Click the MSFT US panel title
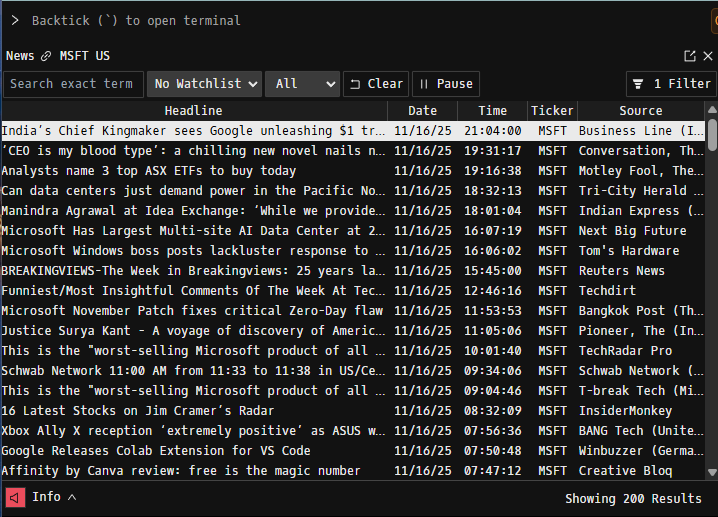 85,56
